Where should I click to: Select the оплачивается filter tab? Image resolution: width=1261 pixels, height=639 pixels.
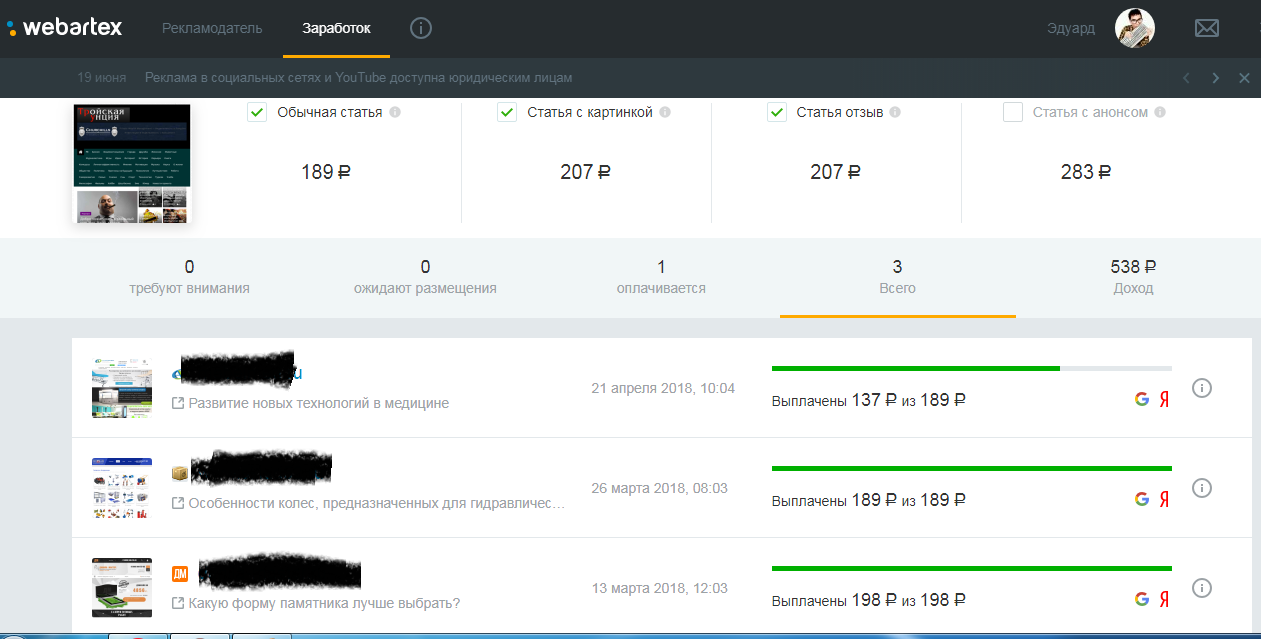point(661,277)
